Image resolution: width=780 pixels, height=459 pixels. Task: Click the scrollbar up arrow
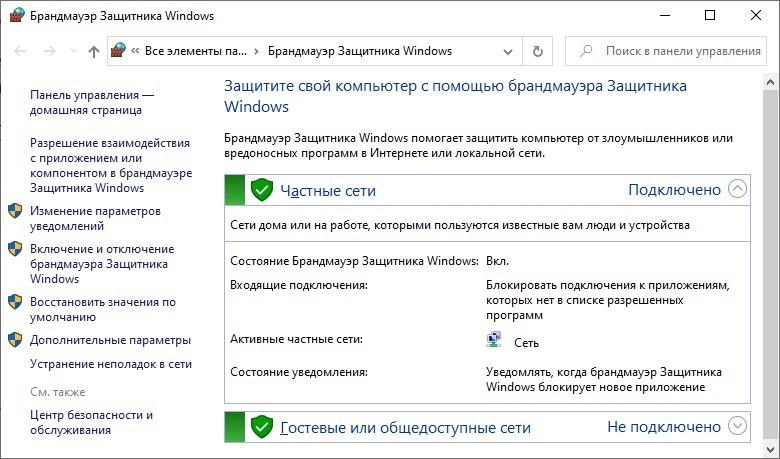(x=771, y=82)
